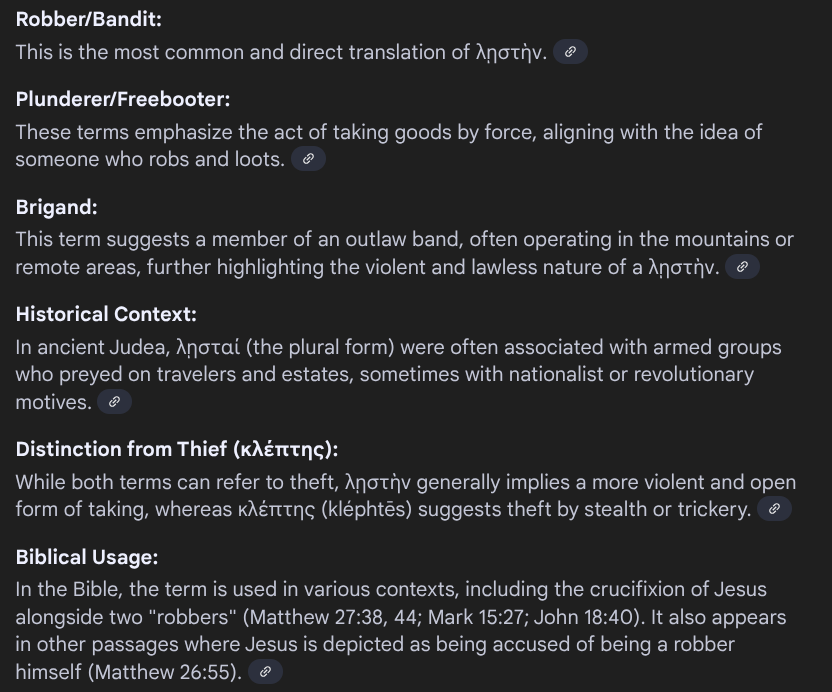Screen dimensions: 832x692
Task: Click the "Matthew 26:55" verse reference
Action: point(166,672)
